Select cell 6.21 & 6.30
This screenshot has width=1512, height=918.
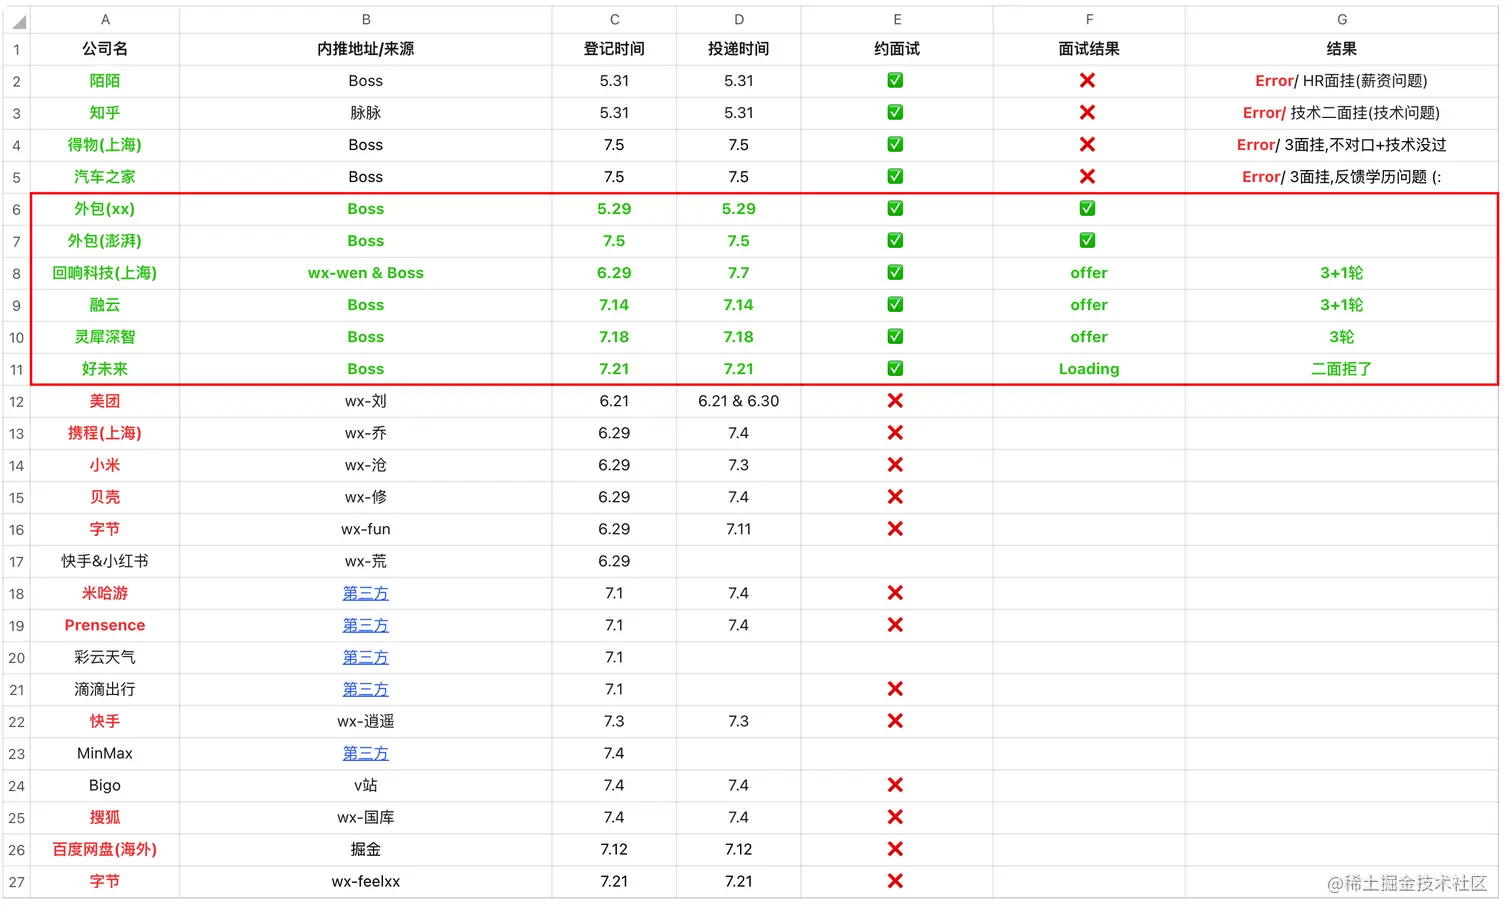739,401
